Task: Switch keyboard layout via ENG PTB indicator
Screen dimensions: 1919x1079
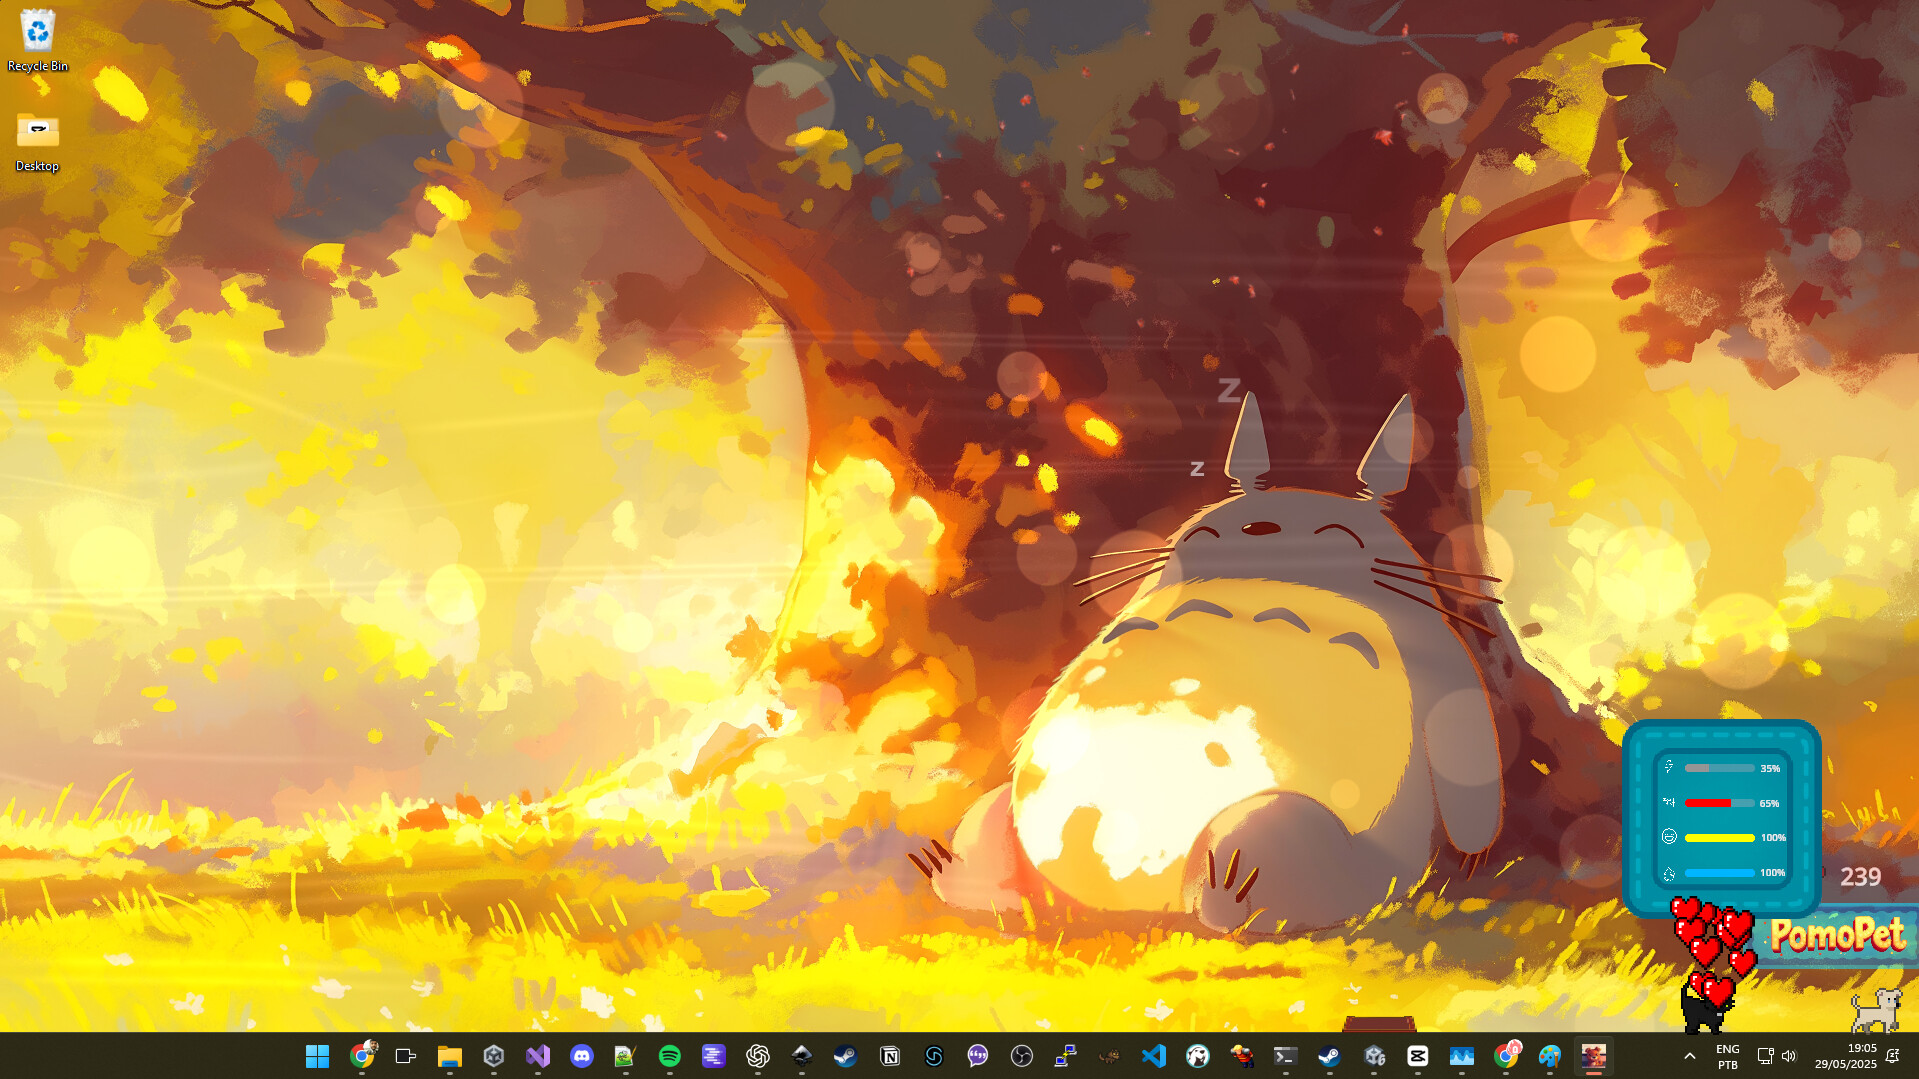Action: [x=1727, y=1056]
